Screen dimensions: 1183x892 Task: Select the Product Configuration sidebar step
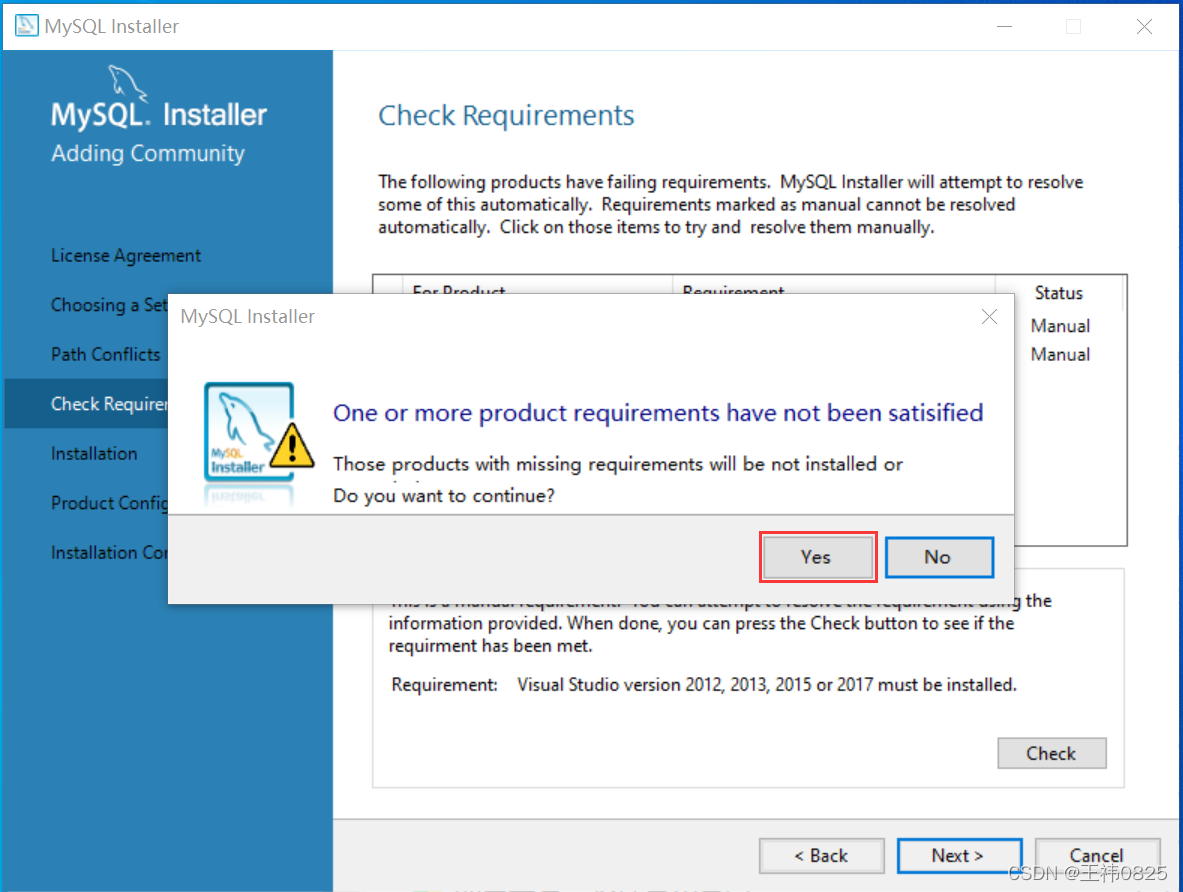point(109,503)
